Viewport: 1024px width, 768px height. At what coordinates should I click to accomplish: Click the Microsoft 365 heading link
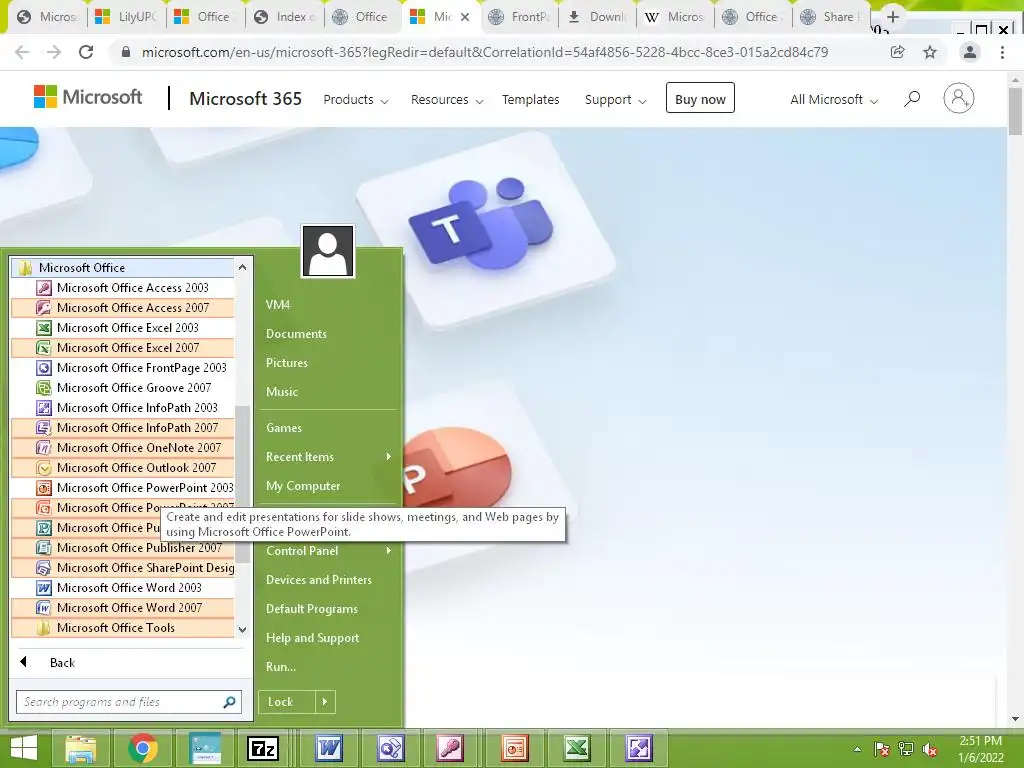coord(246,99)
